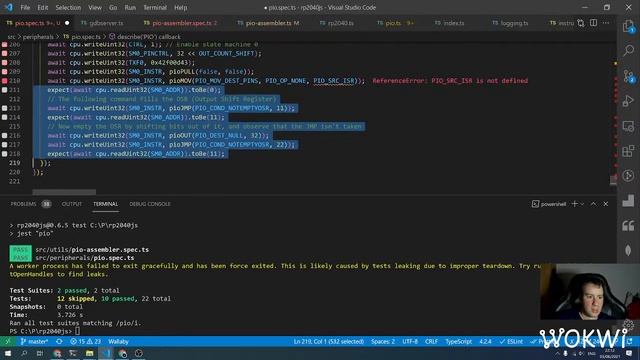The image size is (640, 360).
Task: Open the OBS Studio taskbar icon
Action: [x=139, y=353]
